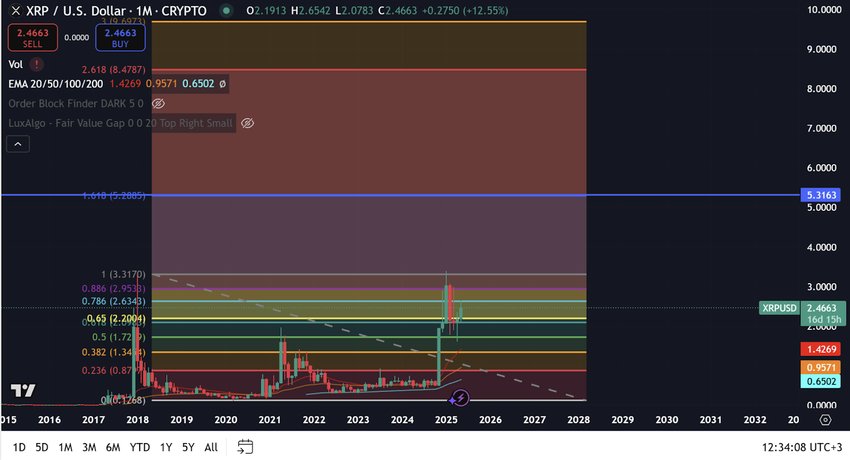Image resolution: width=850 pixels, height=460 pixels.
Task: Select the 3M time range
Action: coord(89,447)
